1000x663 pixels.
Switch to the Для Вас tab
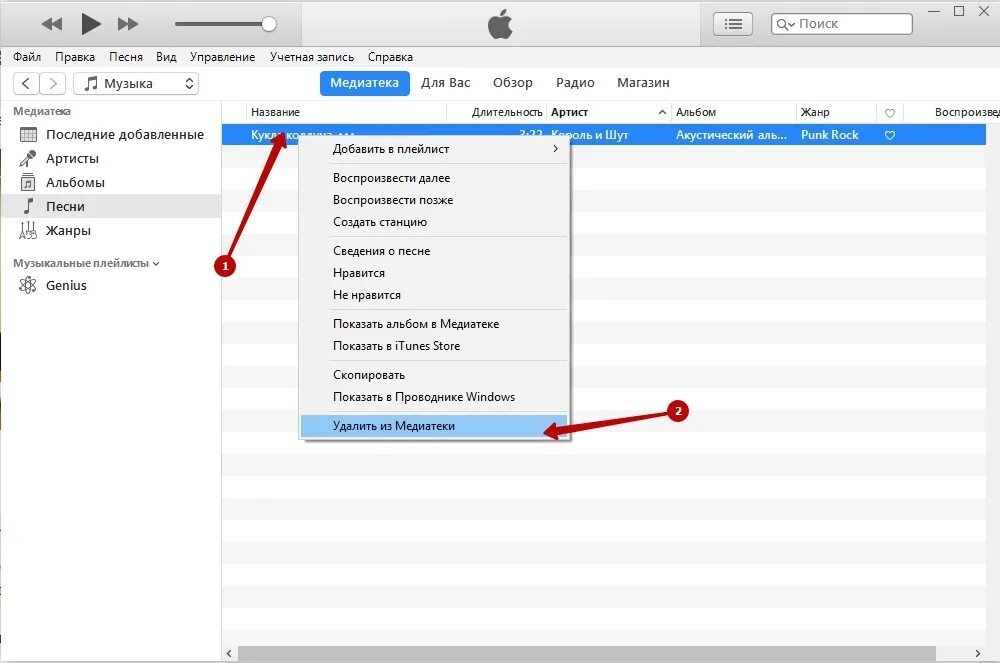tap(445, 83)
